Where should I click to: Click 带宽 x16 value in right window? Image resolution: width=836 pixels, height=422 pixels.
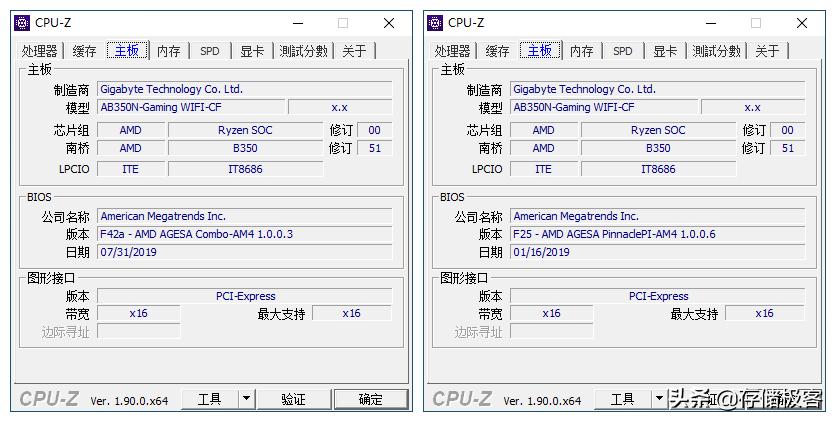click(x=552, y=313)
